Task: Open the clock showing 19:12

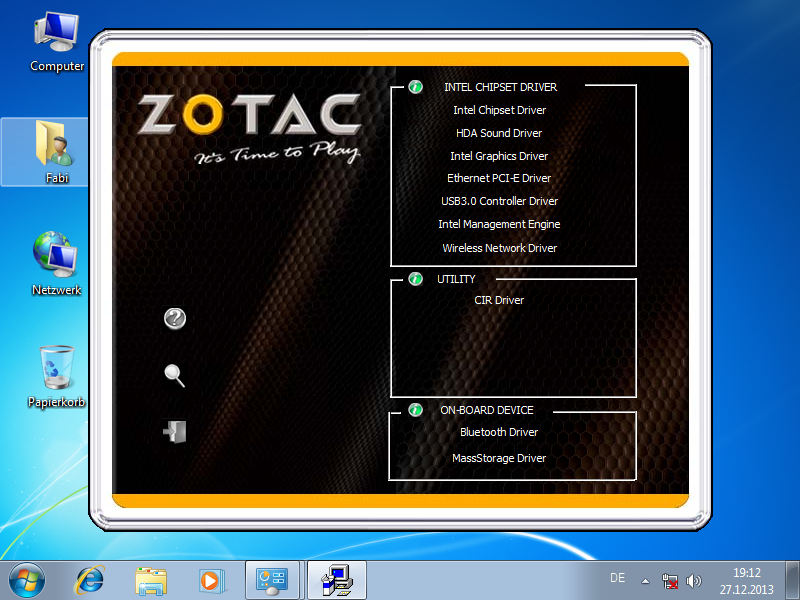Action: (x=747, y=581)
